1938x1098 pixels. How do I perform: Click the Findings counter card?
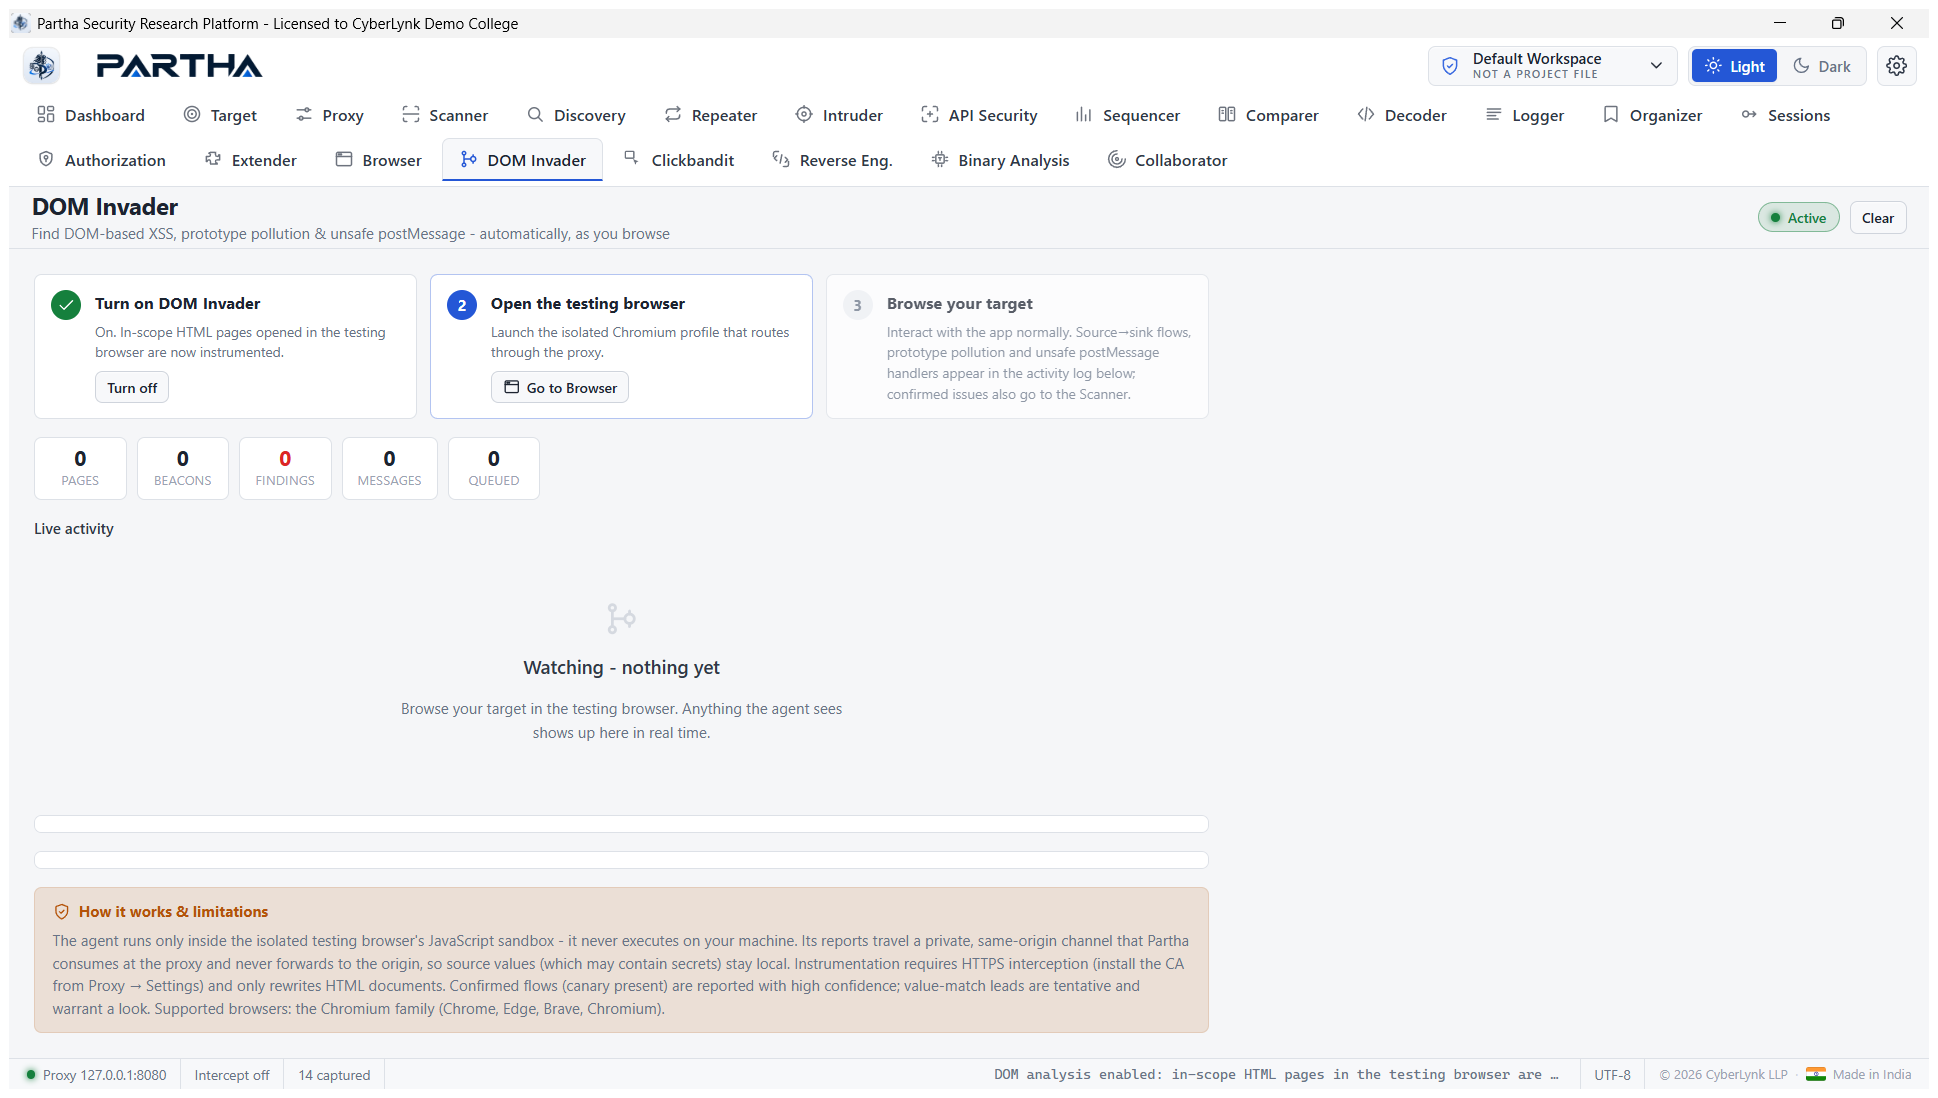(x=285, y=468)
